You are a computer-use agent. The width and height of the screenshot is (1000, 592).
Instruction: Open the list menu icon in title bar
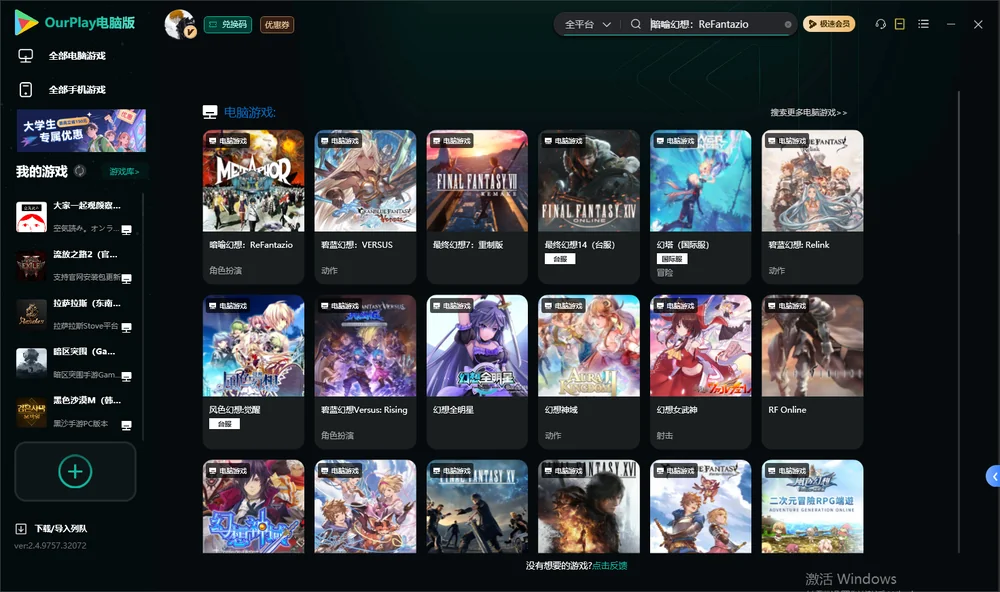[x=923, y=24]
